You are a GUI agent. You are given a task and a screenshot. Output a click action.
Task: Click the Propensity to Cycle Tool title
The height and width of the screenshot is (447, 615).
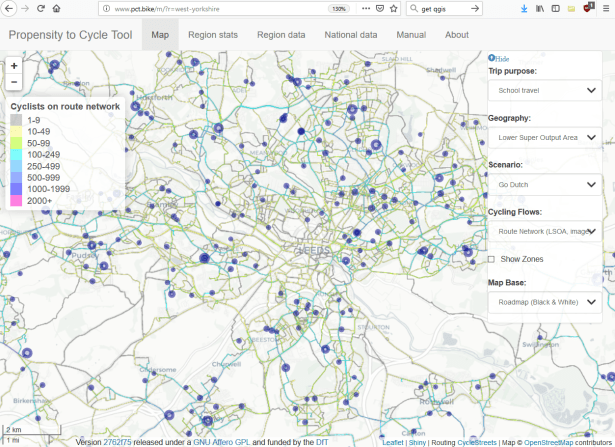71,35
